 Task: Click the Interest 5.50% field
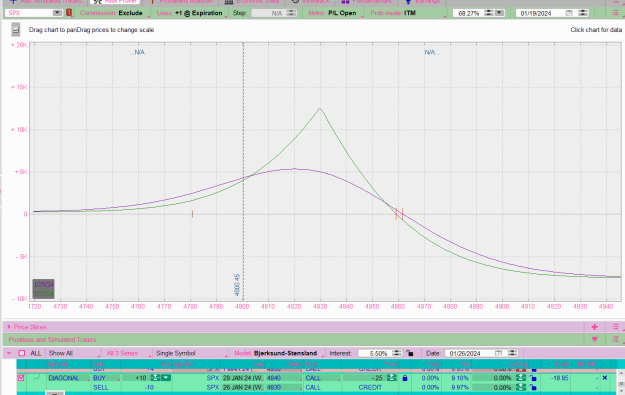375,353
